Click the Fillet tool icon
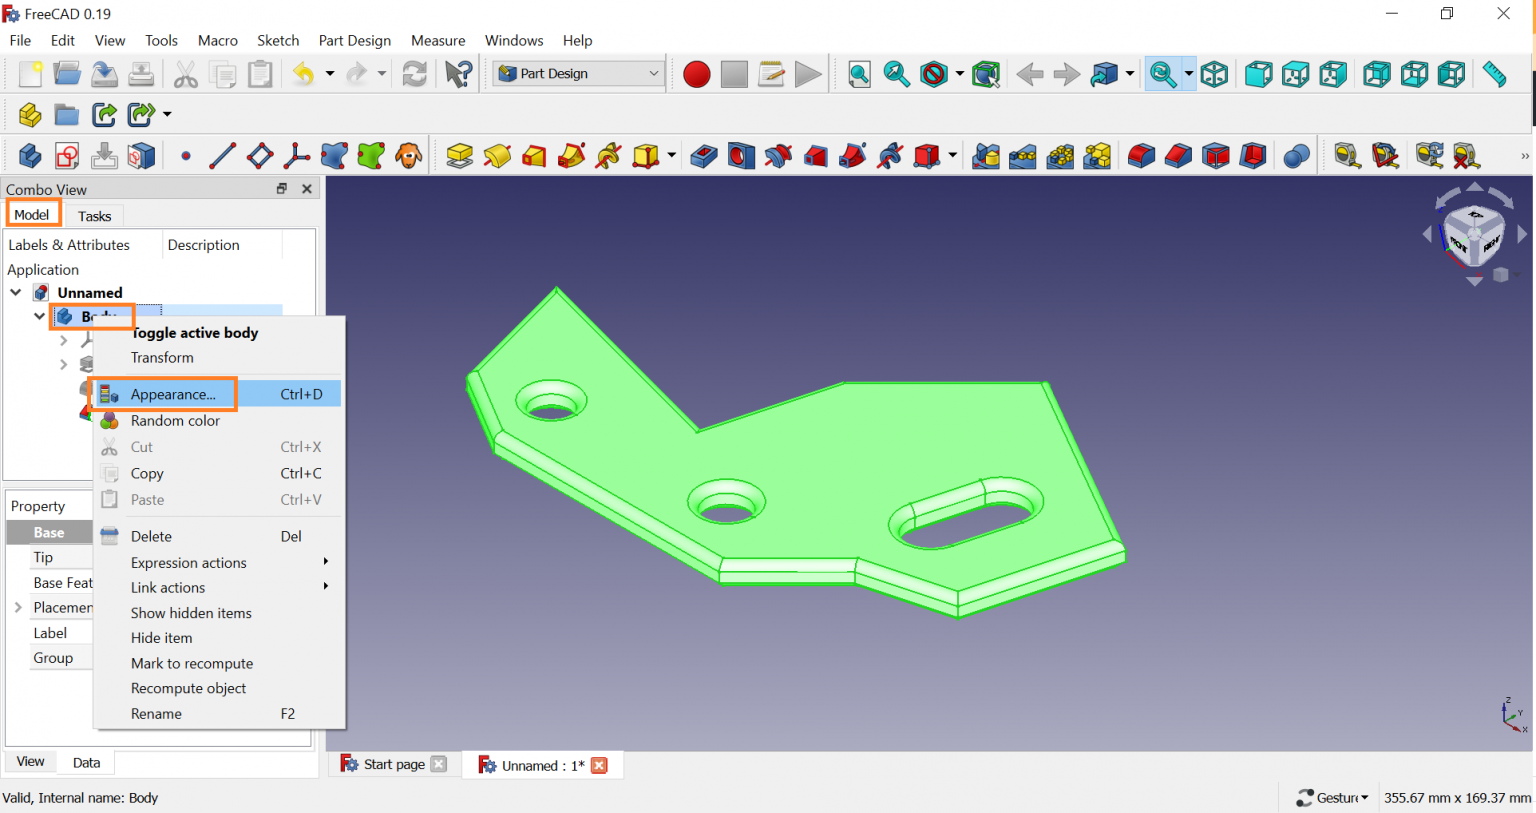Viewport: 1536px width, 813px height. tap(1141, 156)
